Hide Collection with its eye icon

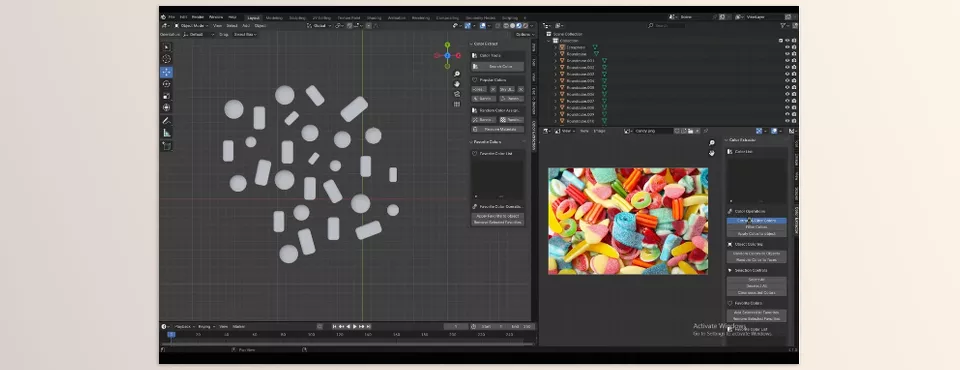(x=787, y=40)
